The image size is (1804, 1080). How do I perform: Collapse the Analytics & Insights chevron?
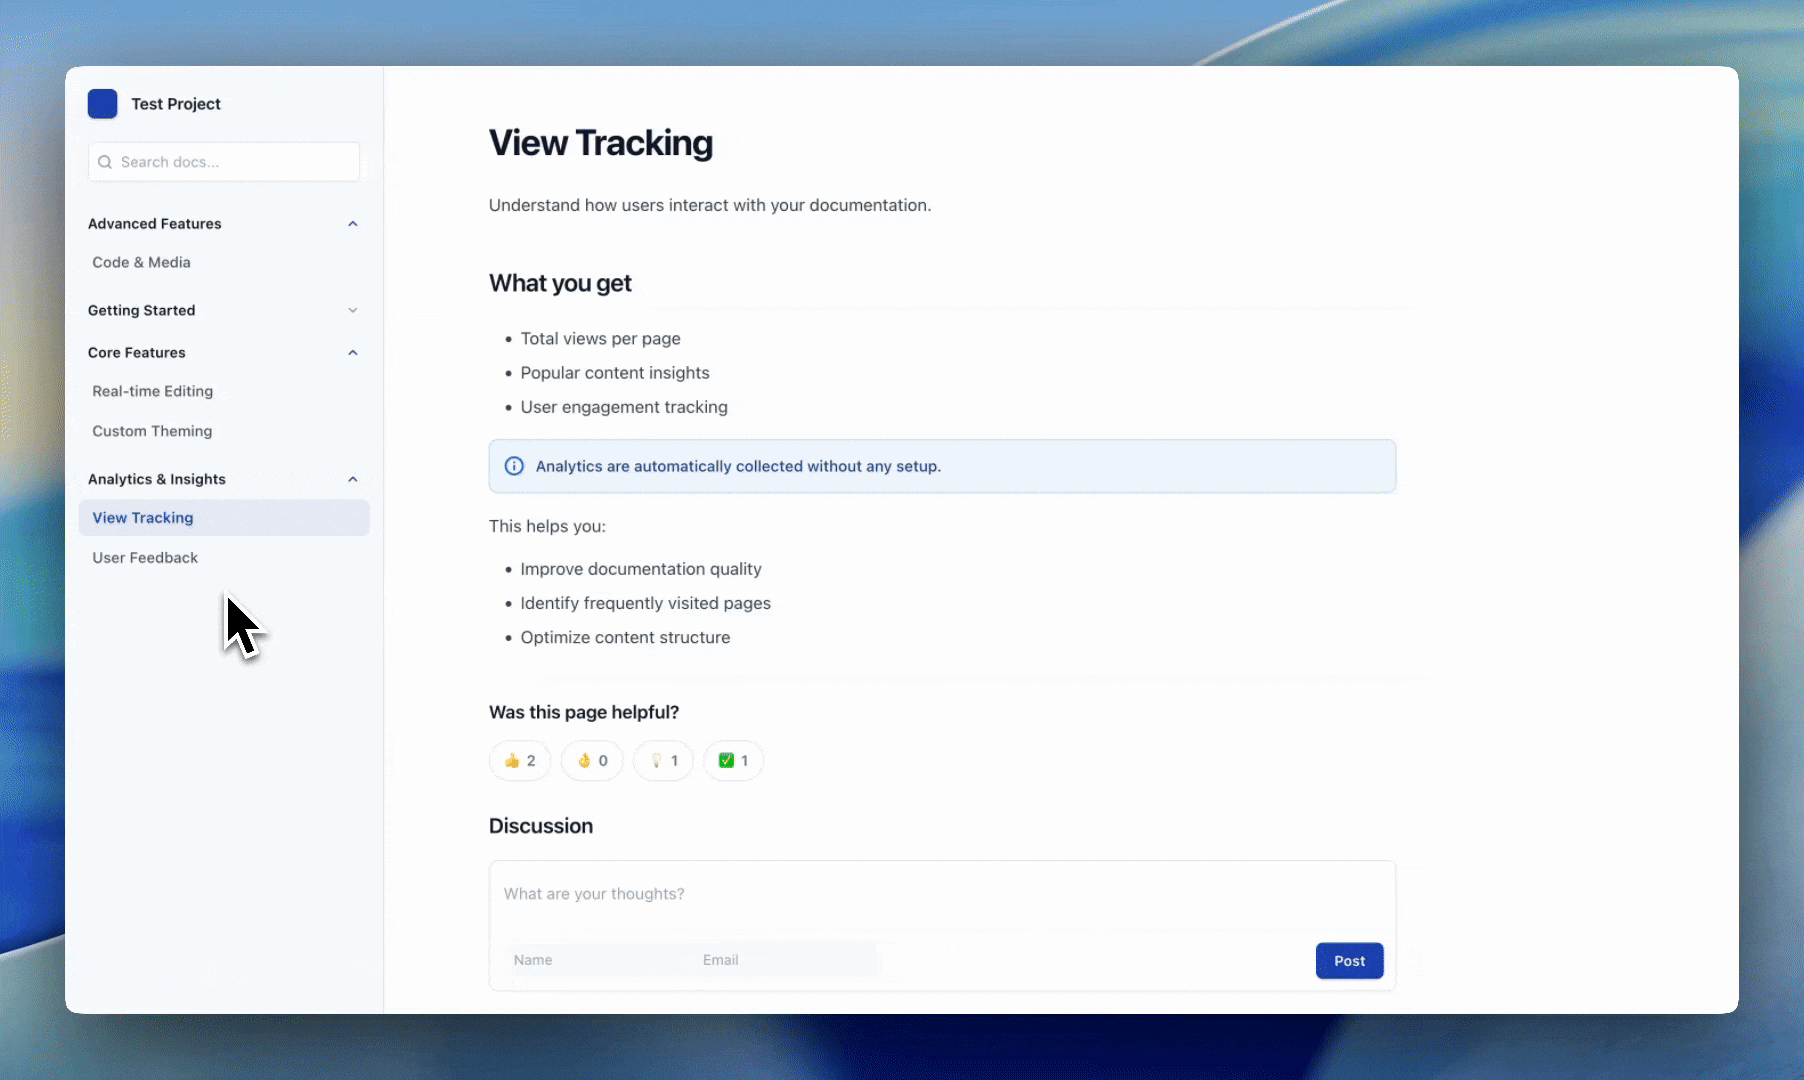[x=352, y=479]
